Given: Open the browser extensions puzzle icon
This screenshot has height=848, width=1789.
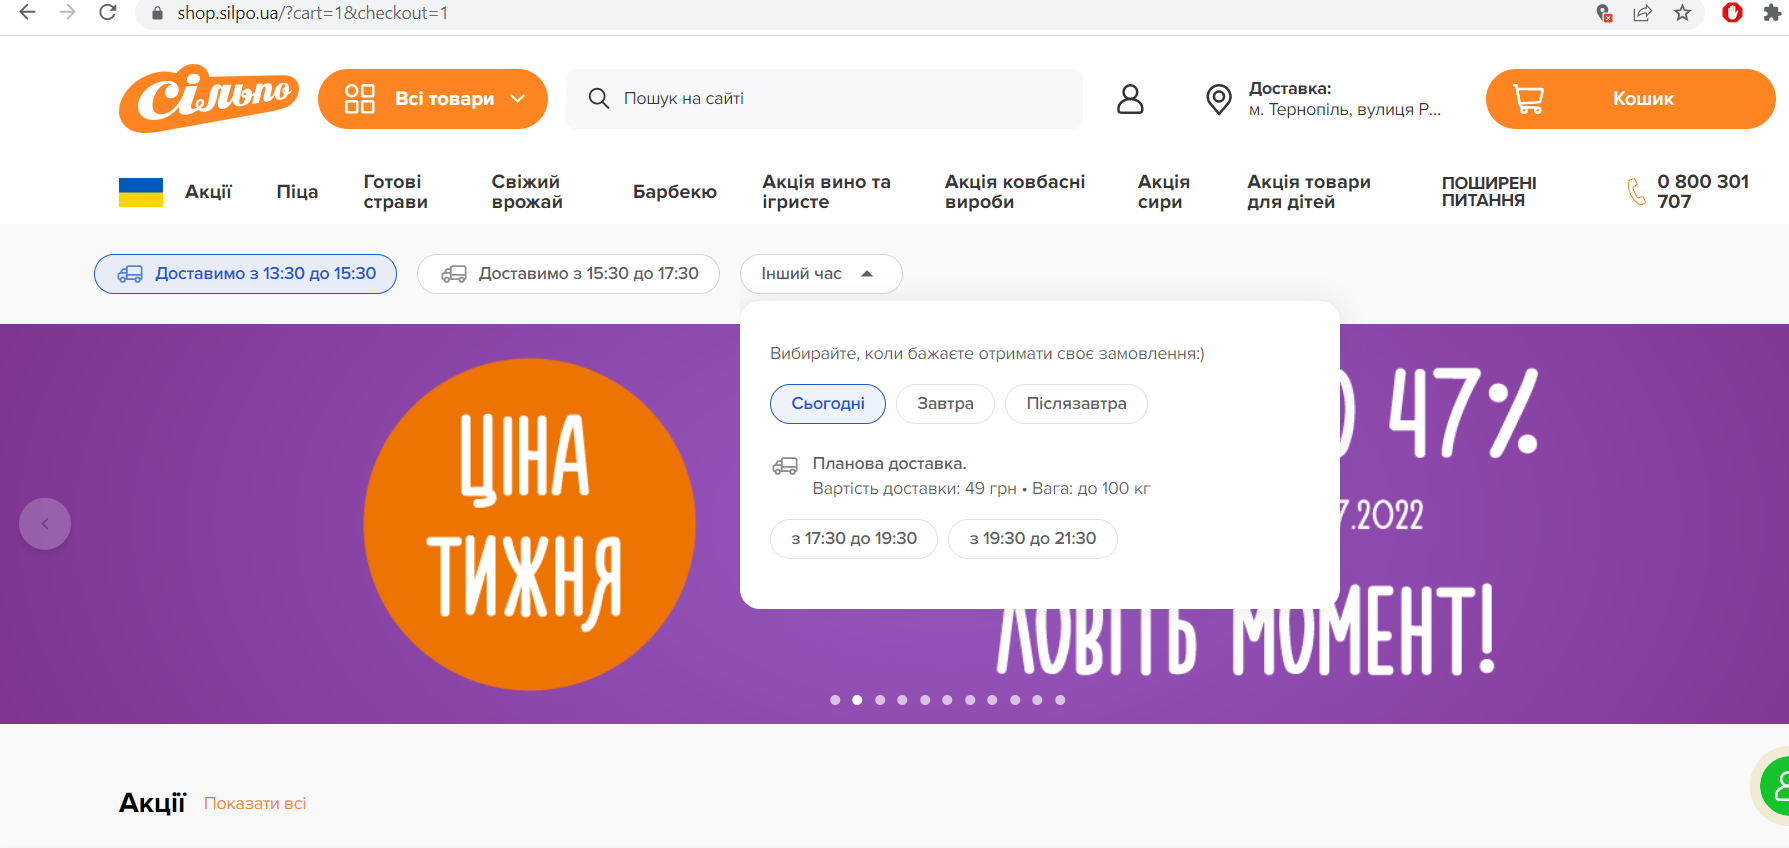Looking at the screenshot, I should pos(1771,13).
